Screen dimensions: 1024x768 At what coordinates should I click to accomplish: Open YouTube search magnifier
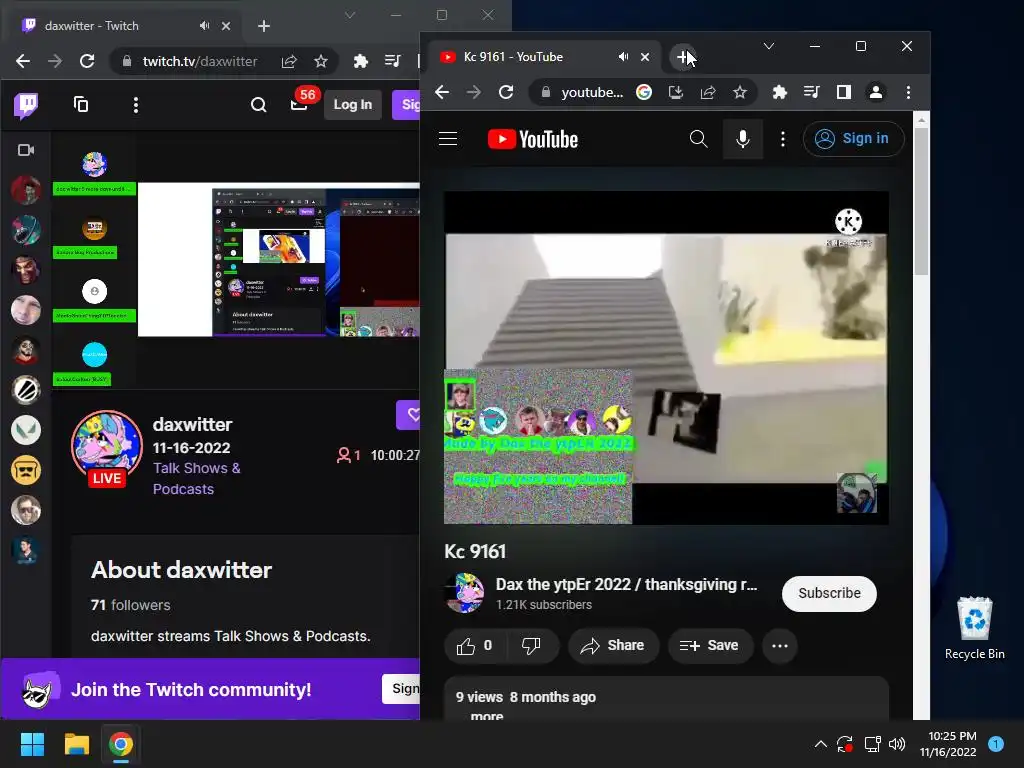699,138
